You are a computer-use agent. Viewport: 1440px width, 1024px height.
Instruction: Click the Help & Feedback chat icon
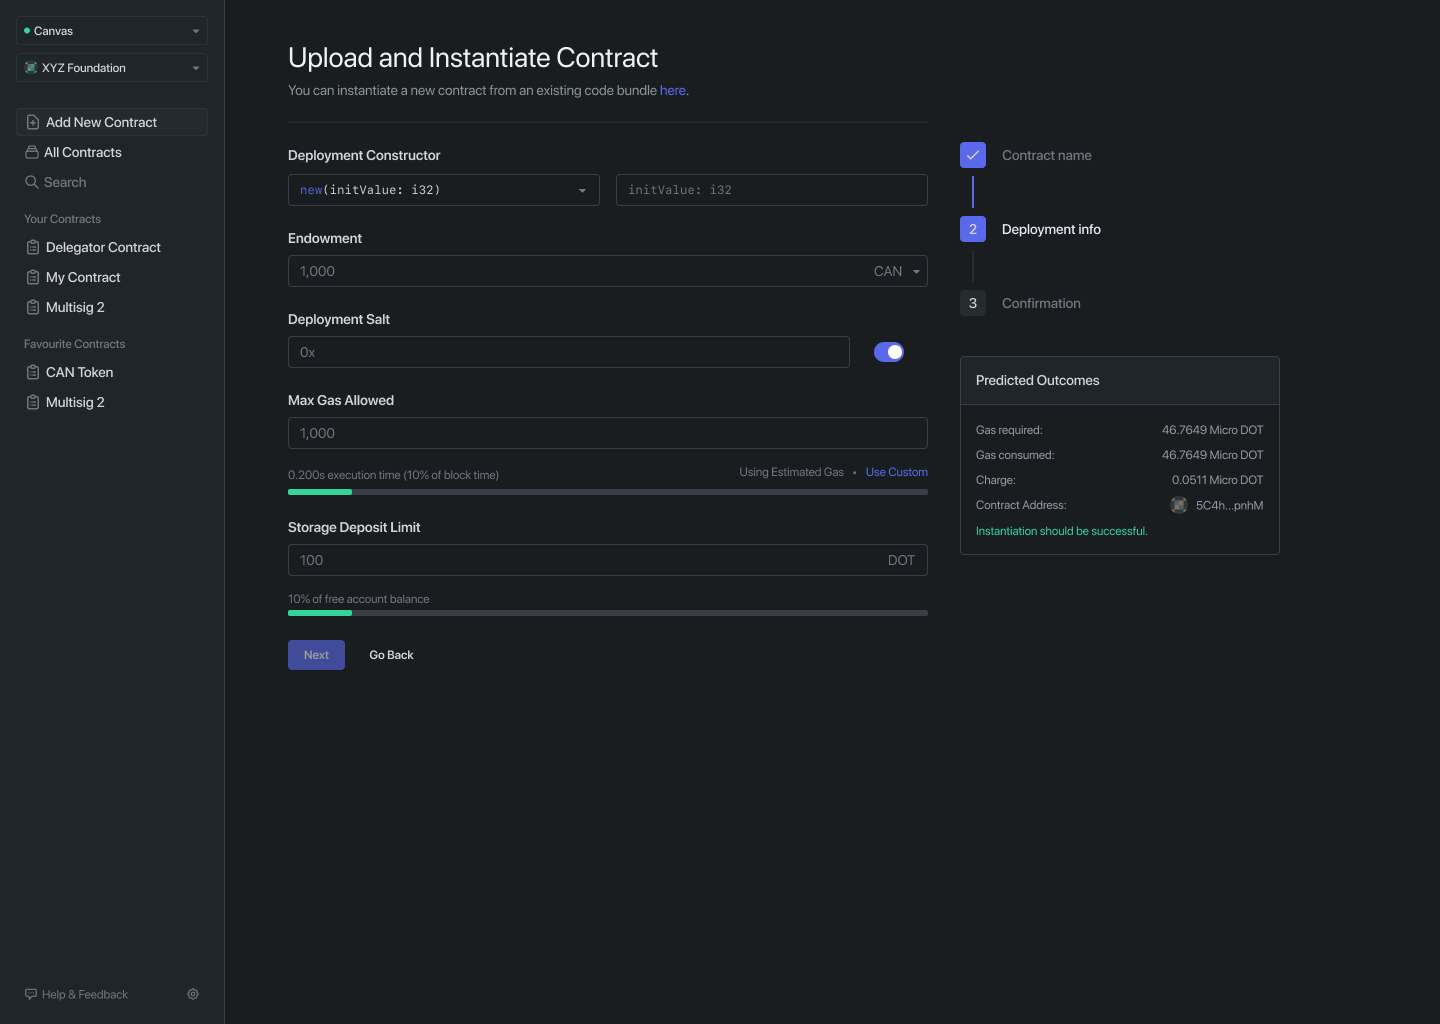(31, 994)
